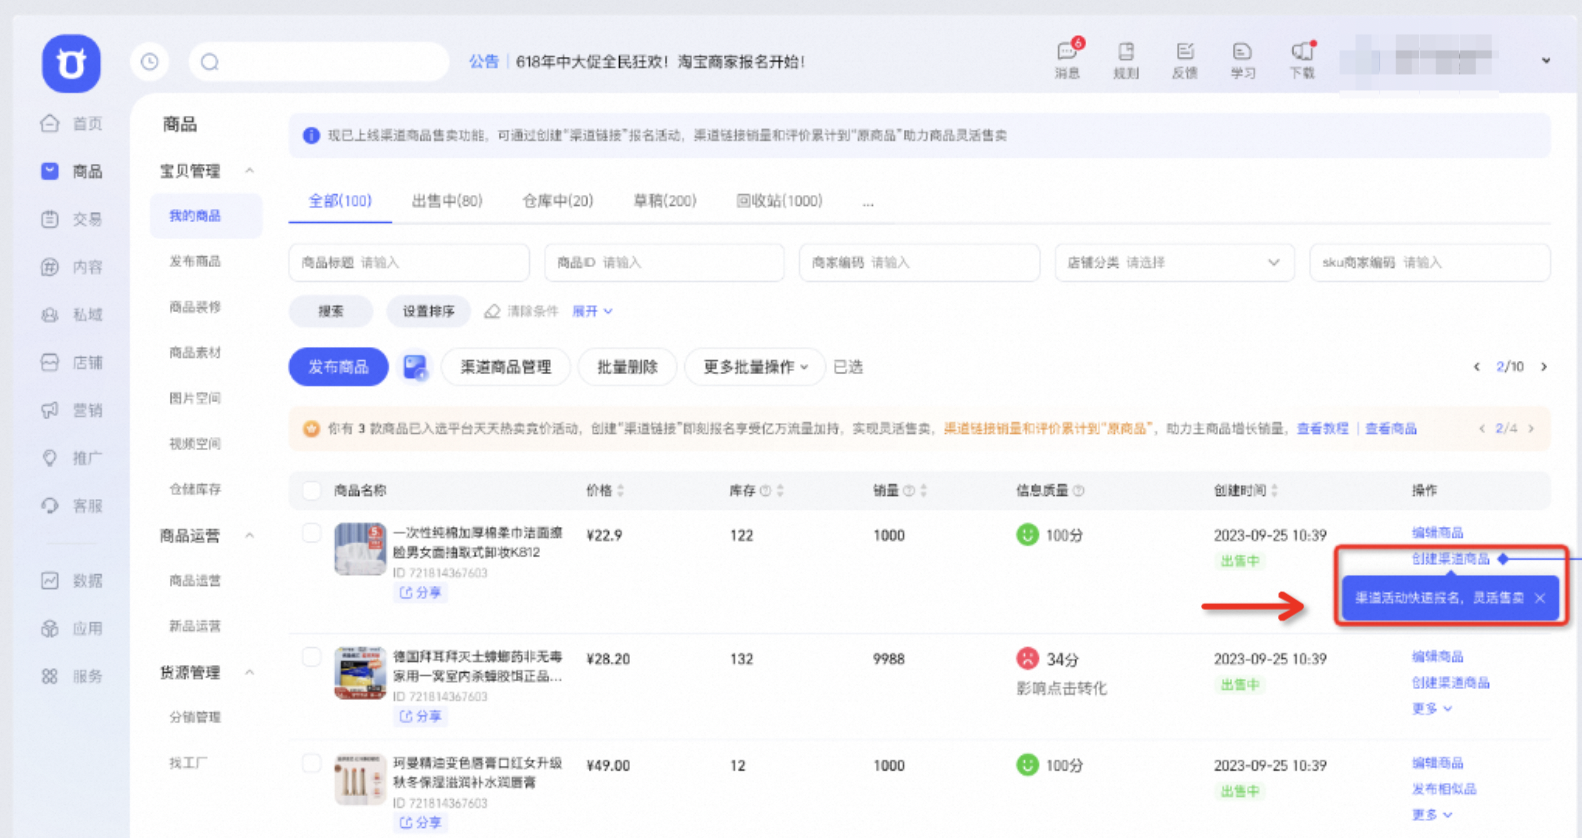Open the 规则 rules icon
The image size is (1582, 838).
click(x=1126, y=60)
